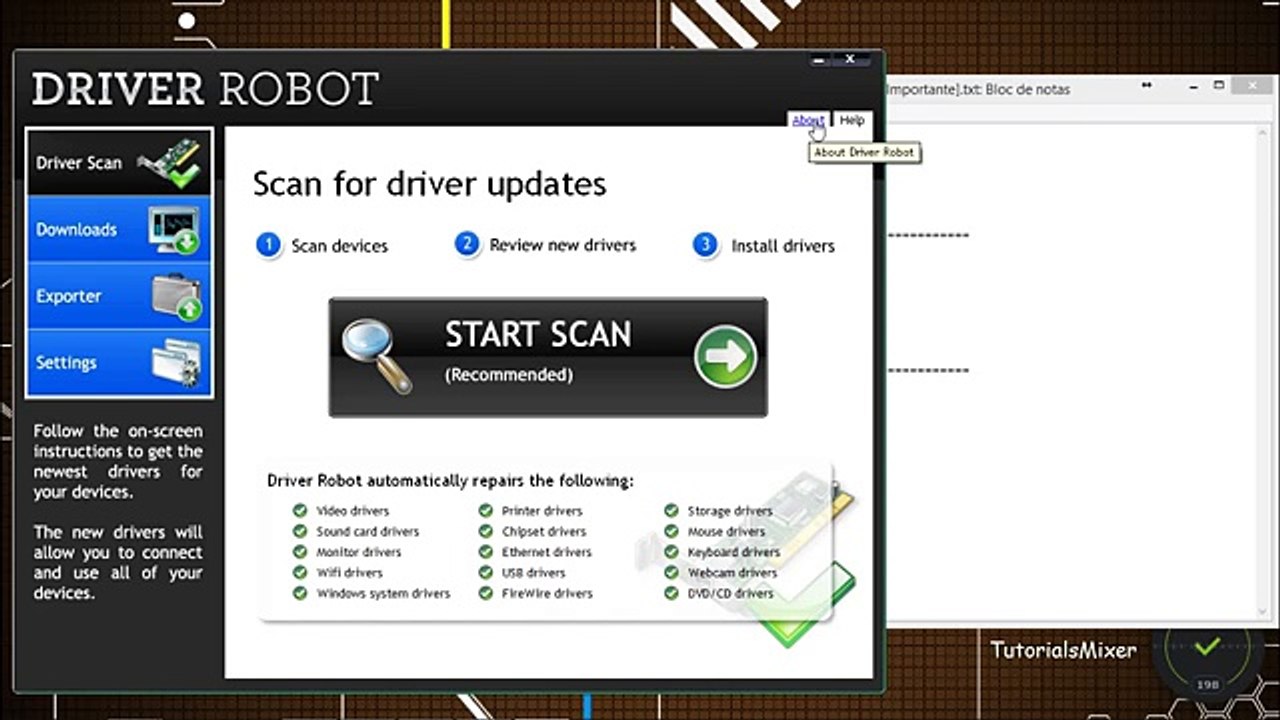Click the green check beside Printer drivers
The width and height of the screenshot is (1280, 720).
pyautogui.click(x=486, y=510)
